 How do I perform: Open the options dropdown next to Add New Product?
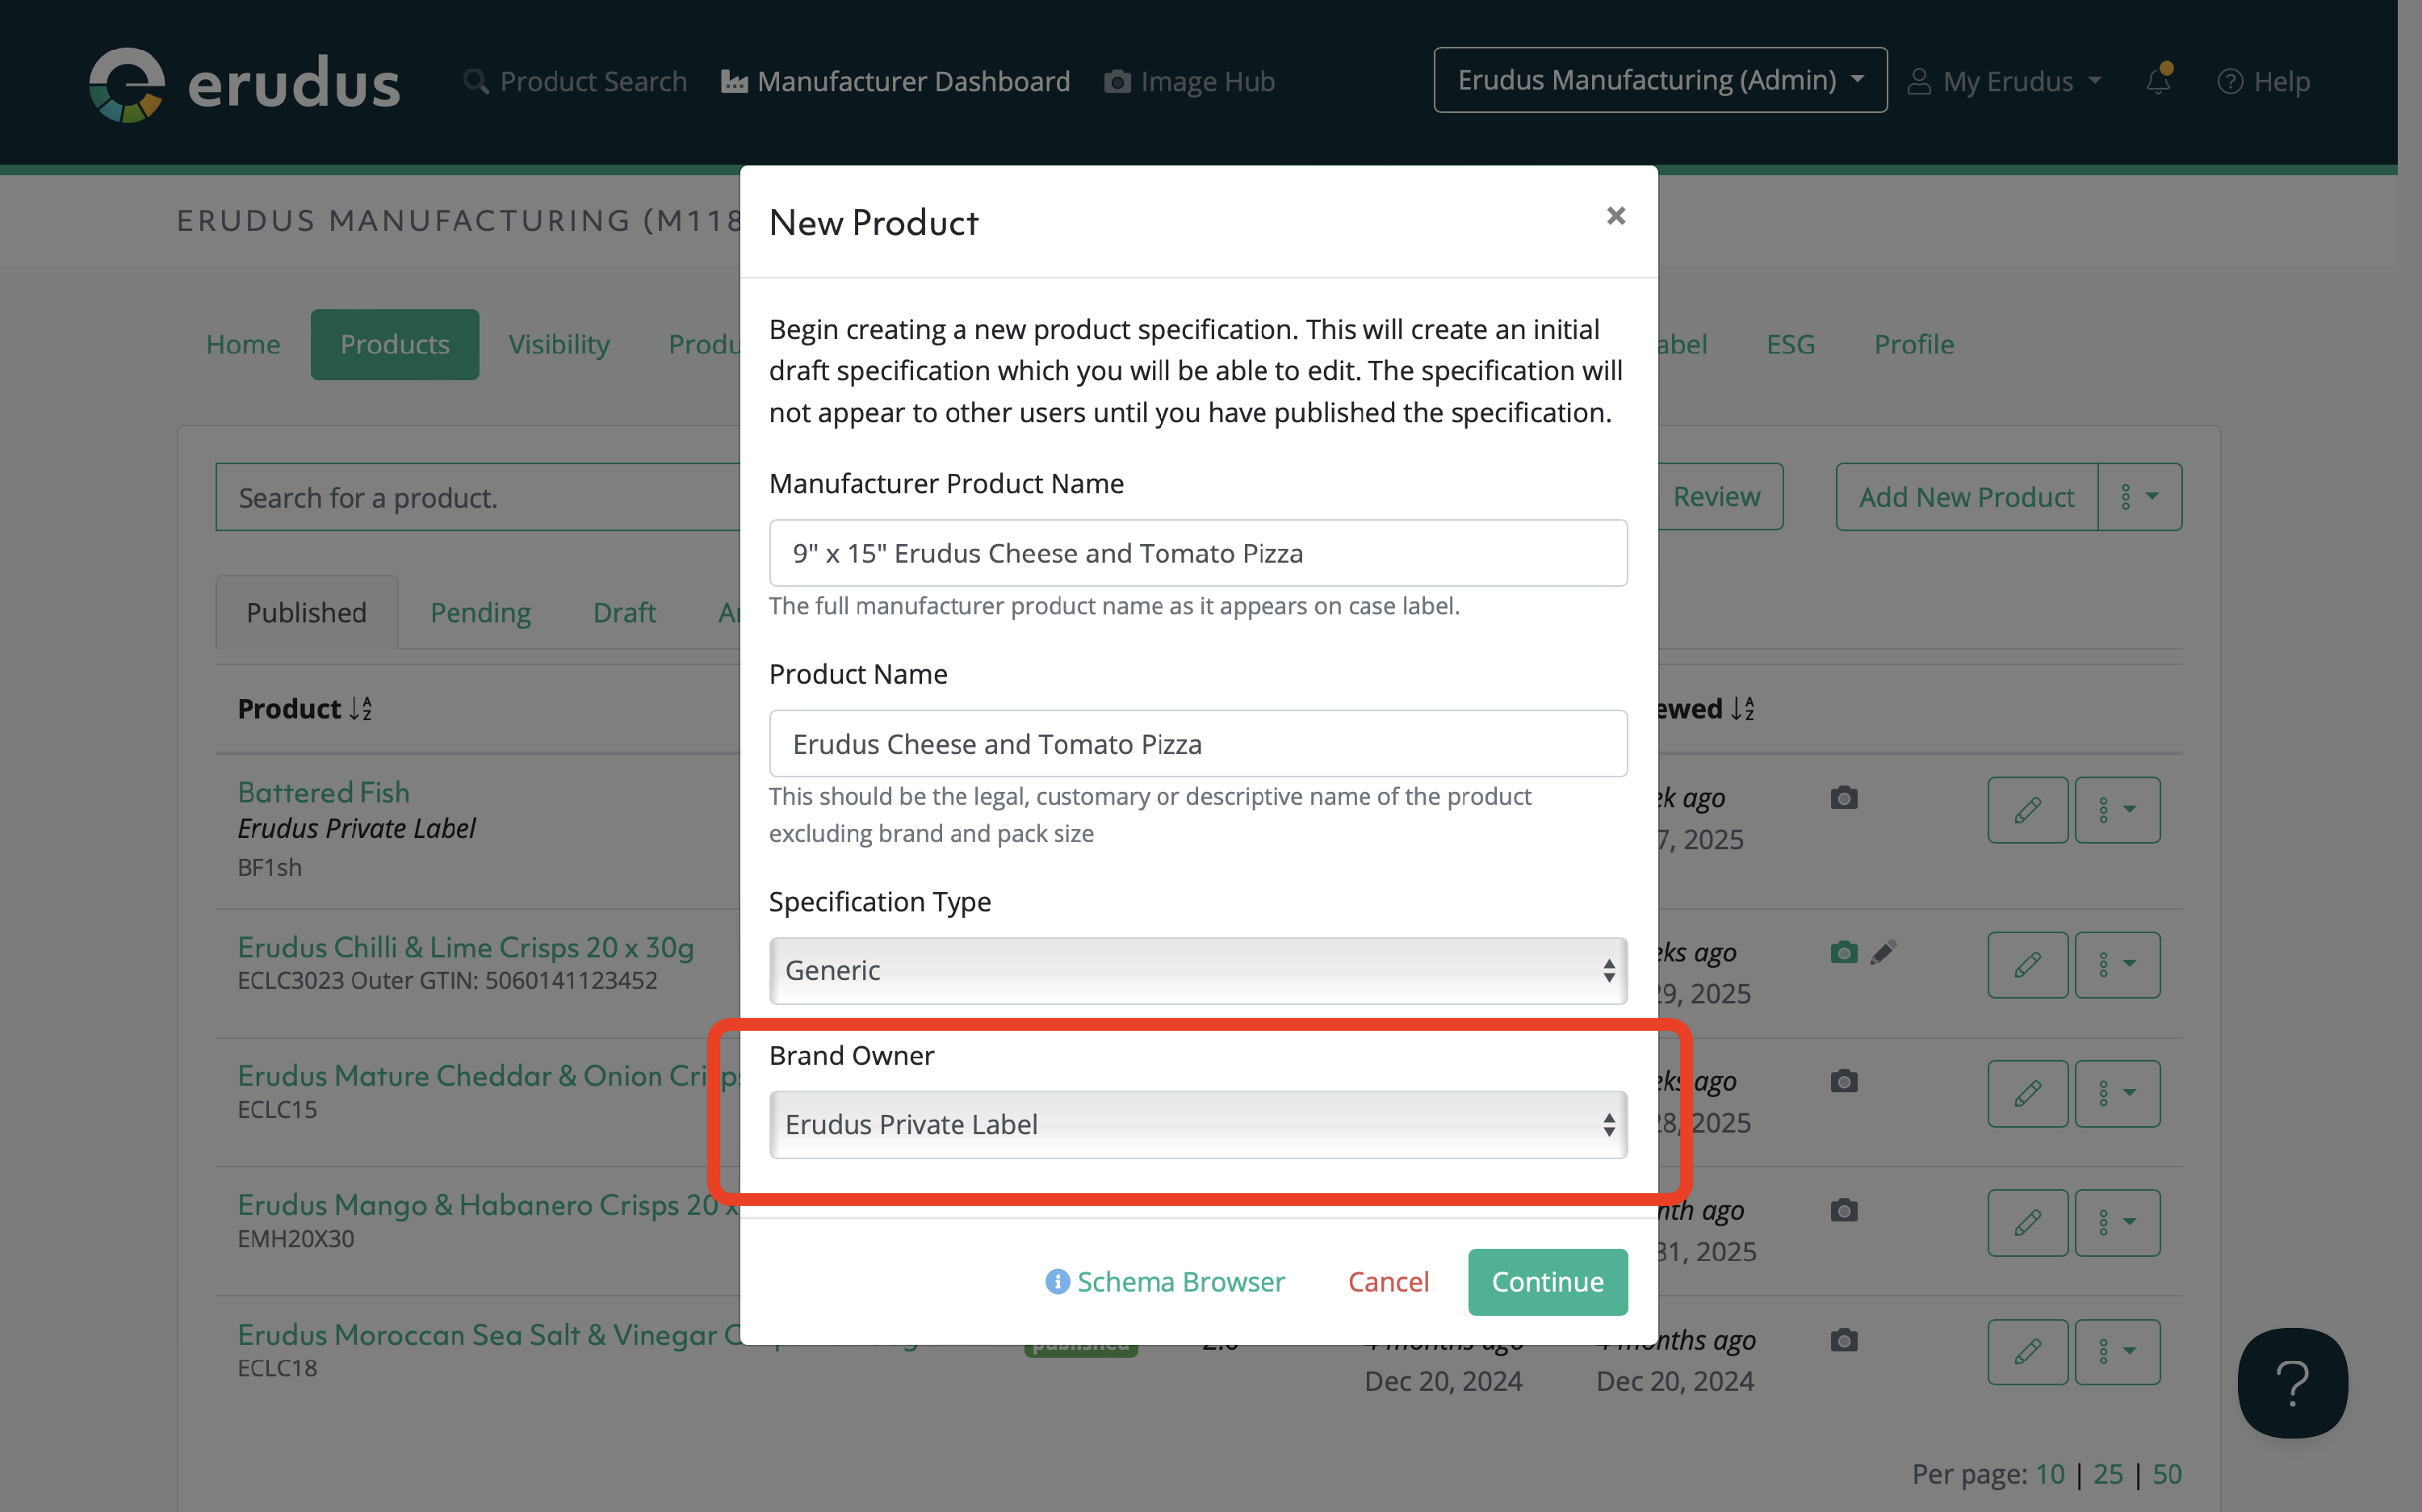[2139, 497]
